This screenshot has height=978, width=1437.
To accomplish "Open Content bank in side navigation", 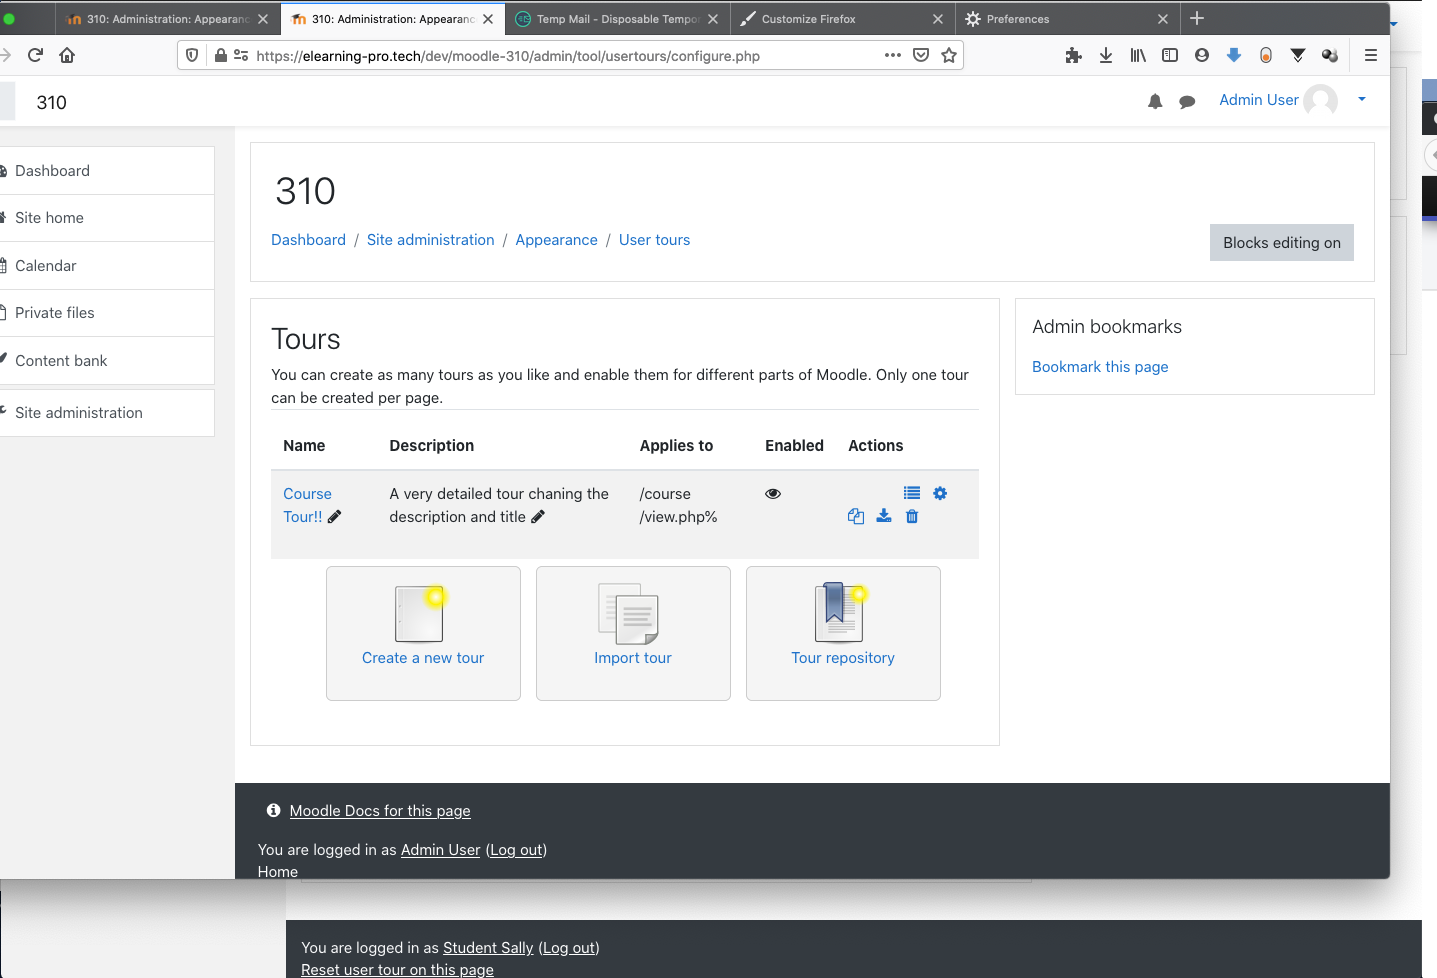I will coord(106,361).
